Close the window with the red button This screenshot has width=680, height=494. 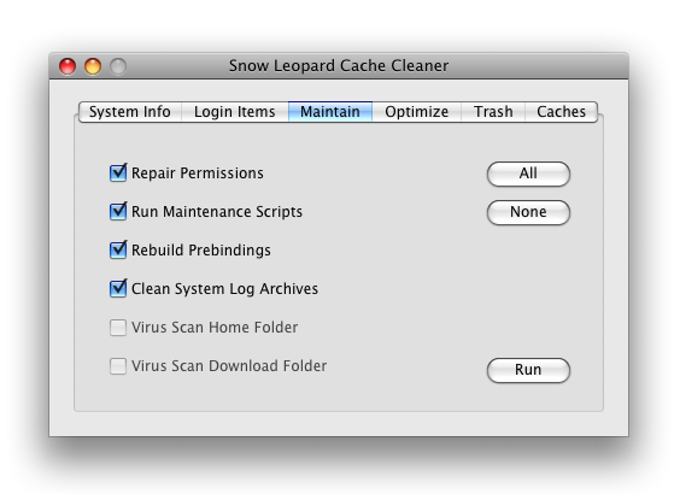[68, 66]
